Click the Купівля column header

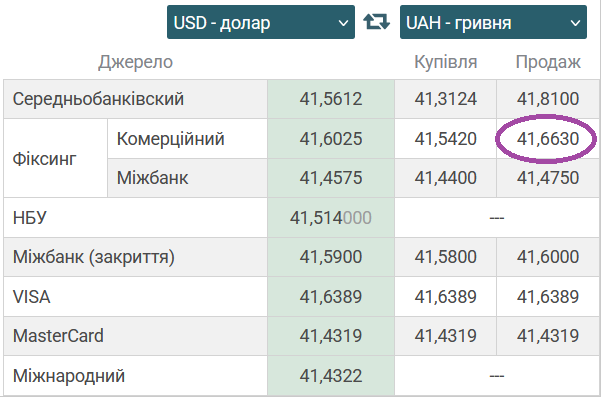[445, 62]
